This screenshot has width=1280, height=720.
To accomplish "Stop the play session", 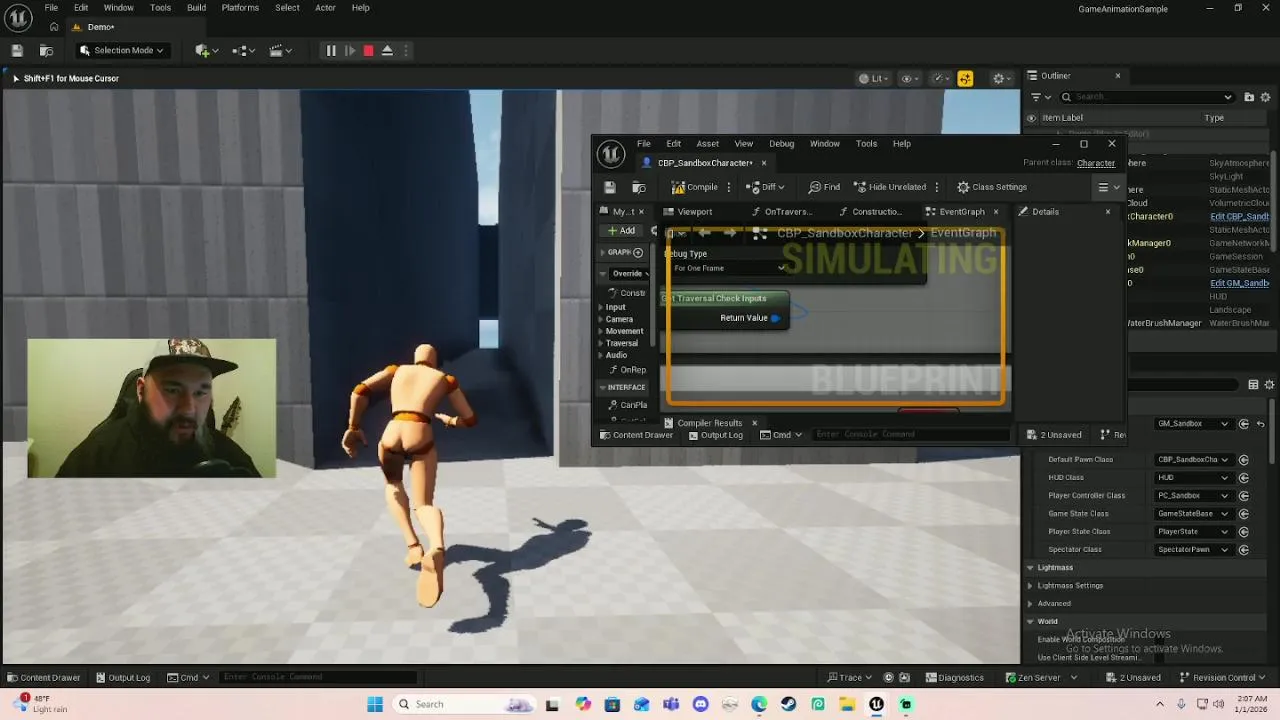I will tap(368, 50).
